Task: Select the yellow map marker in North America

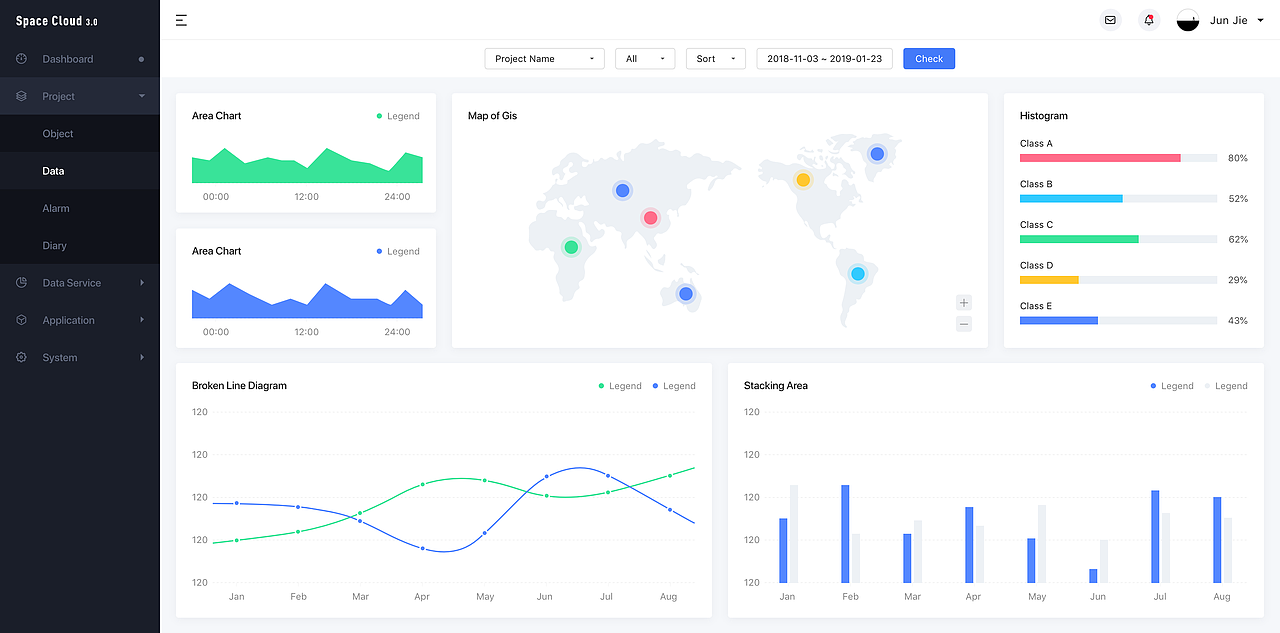Action: [802, 180]
